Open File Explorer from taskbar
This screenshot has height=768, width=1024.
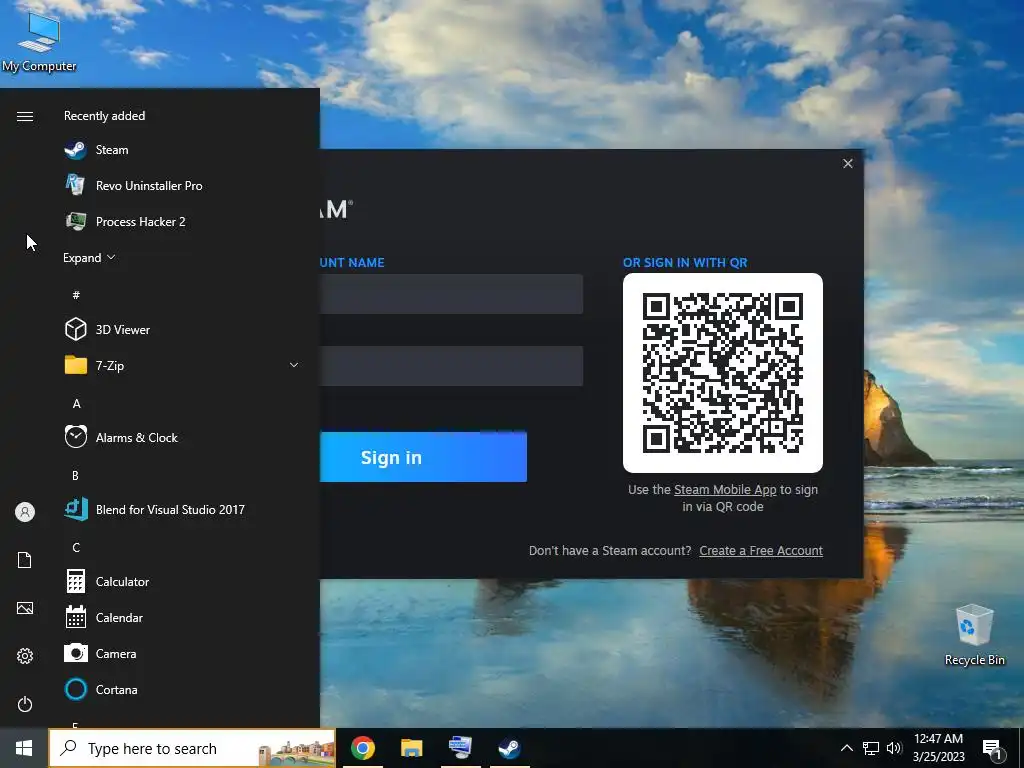tap(411, 748)
